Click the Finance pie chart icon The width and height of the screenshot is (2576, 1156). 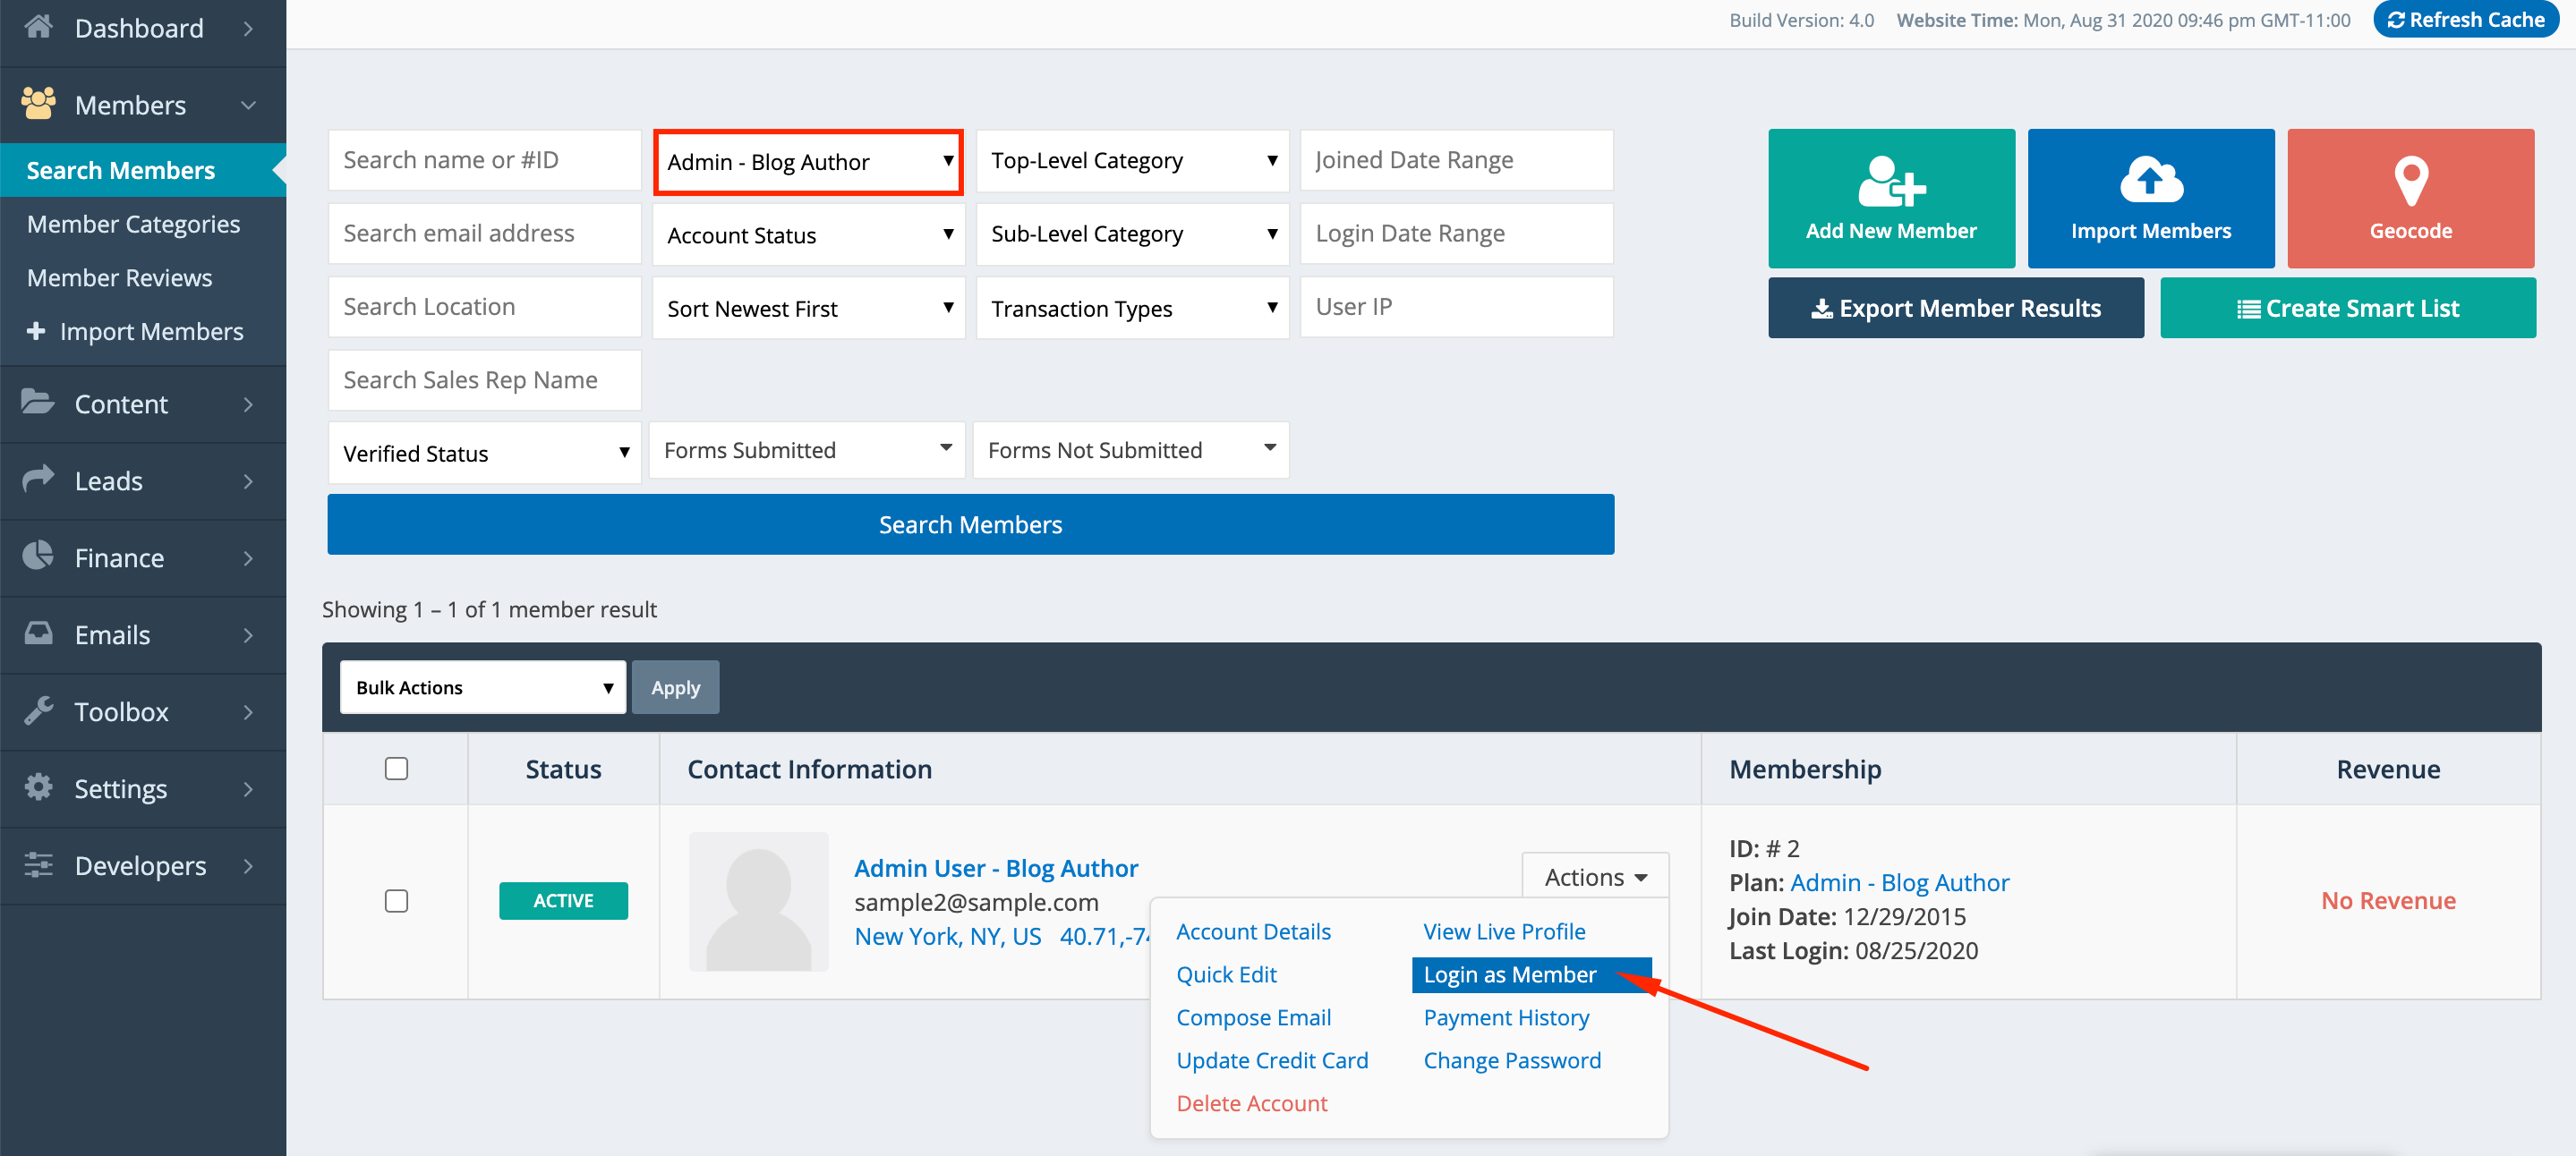[x=39, y=556]
